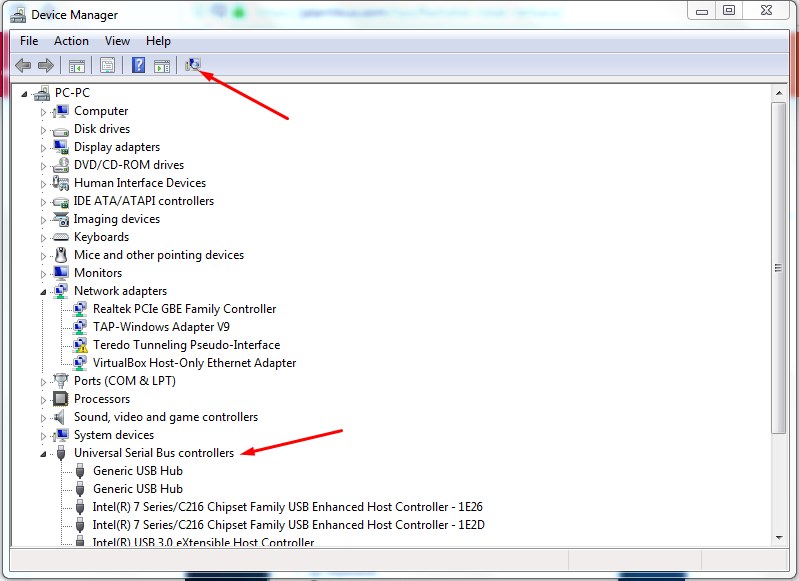
Task: Click the Properties toolbar icon
Action: point(108,65)
